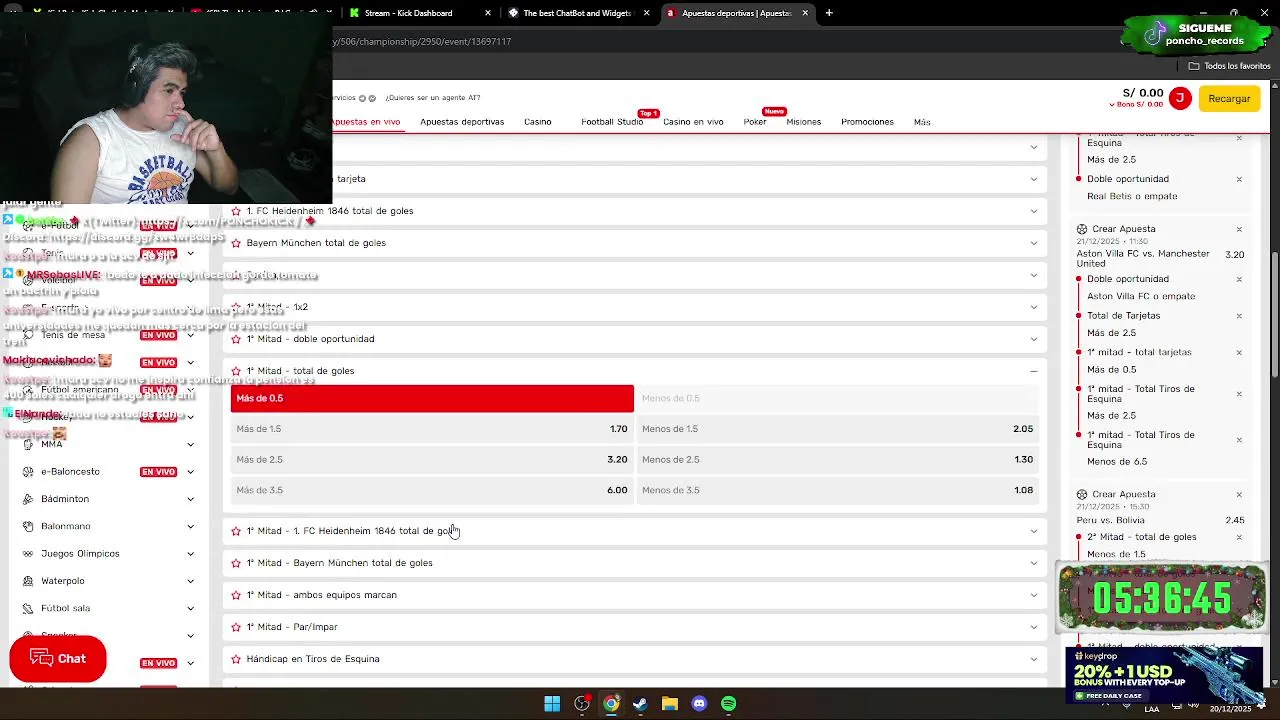Remove 'Real Betis o empate' Doble oportunidad selection
The height and width of the screenshot is (720, 1280).
tap(1239, 180)
